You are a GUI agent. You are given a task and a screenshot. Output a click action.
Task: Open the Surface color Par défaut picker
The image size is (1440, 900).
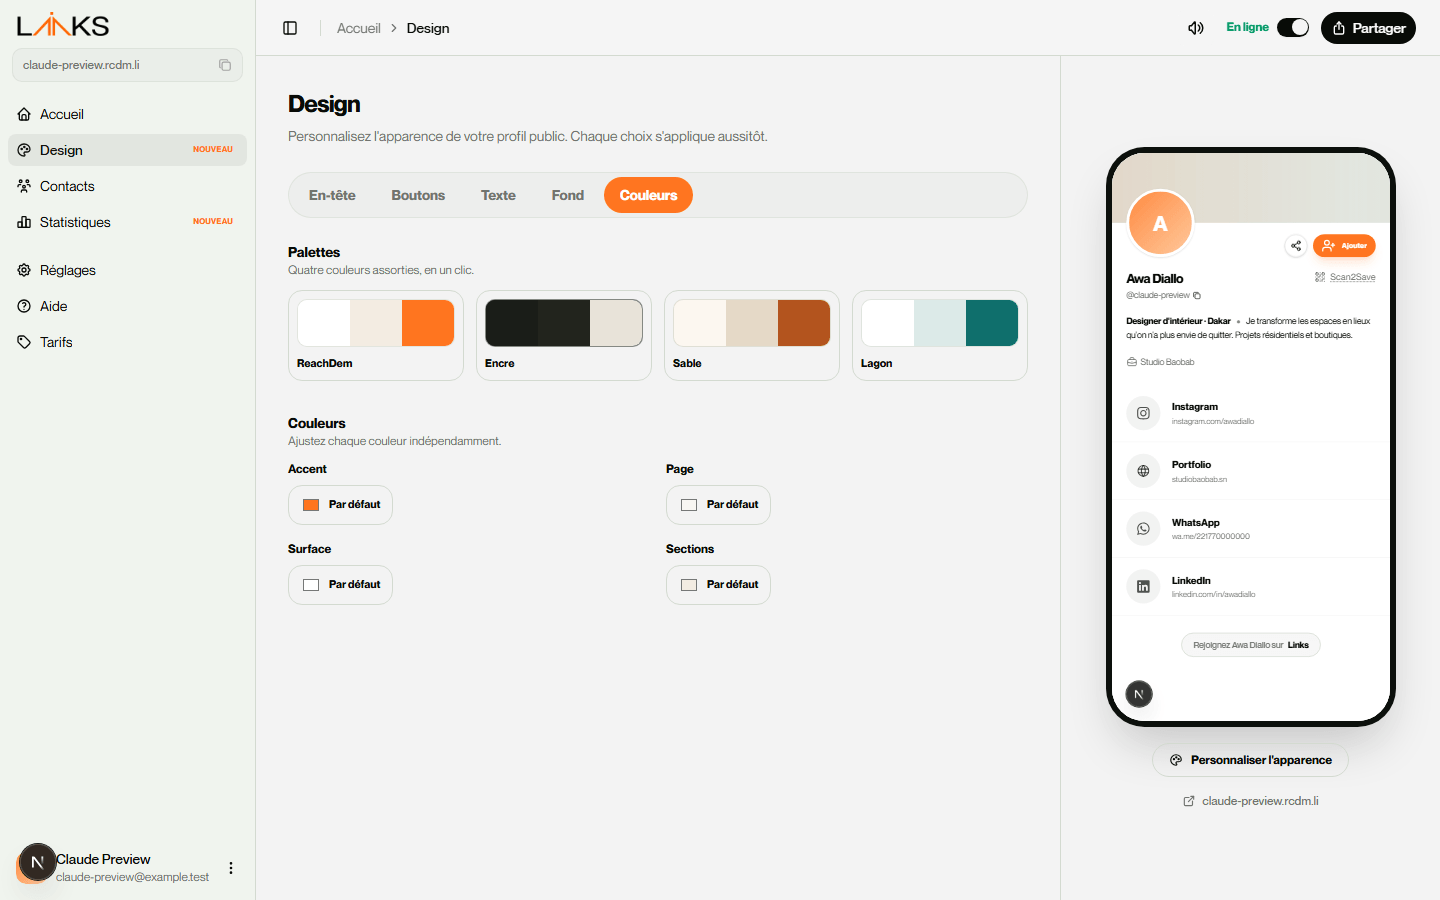pos(340,585)
